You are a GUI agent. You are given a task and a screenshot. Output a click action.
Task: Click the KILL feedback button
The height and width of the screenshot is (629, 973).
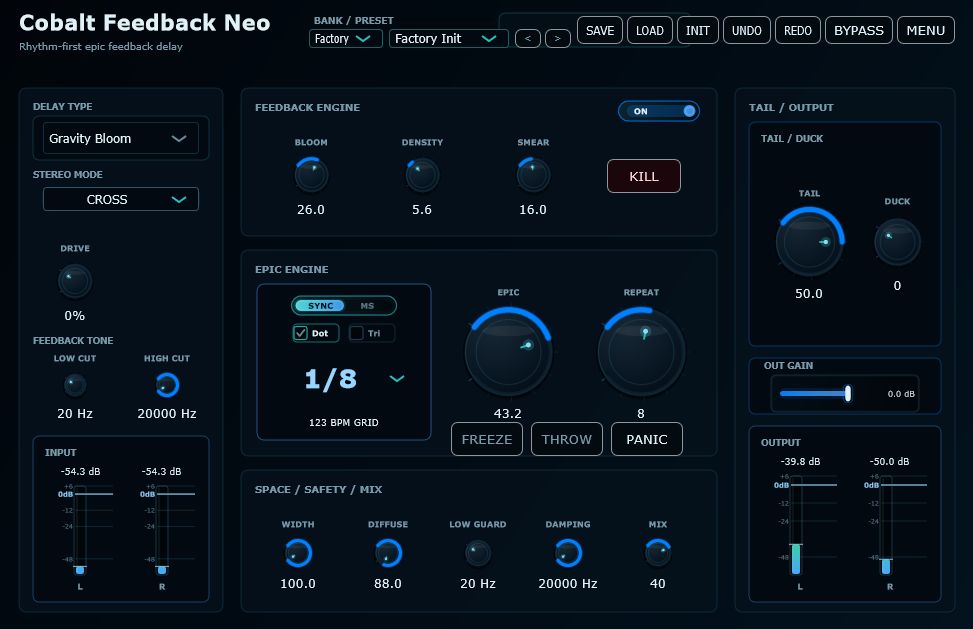pyautogui.click(x=643, y=176)
